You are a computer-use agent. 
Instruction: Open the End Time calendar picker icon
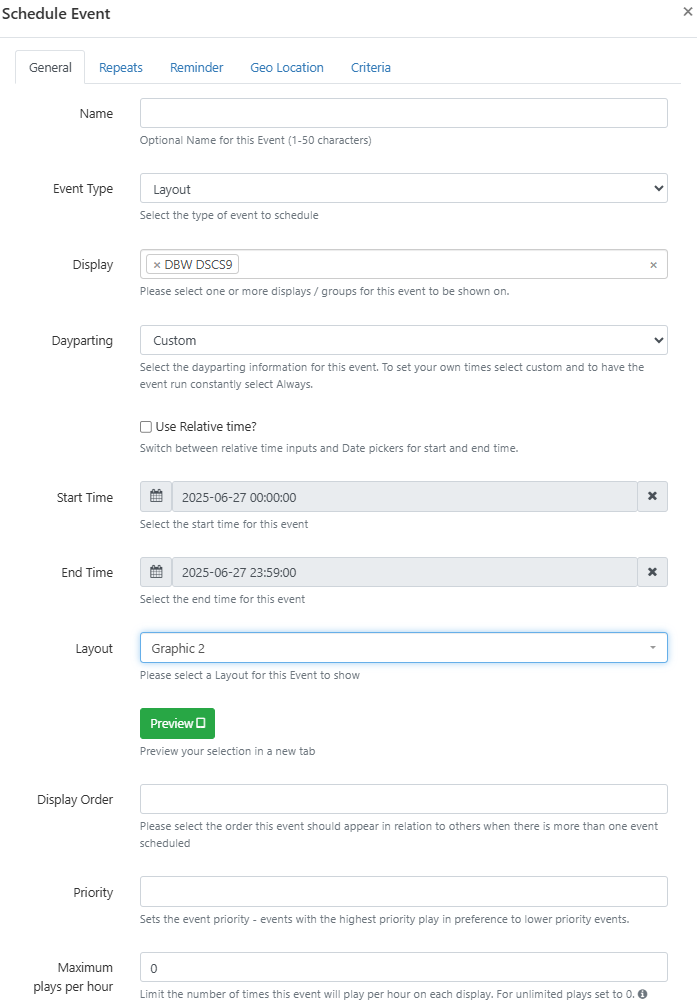(156, 572)
